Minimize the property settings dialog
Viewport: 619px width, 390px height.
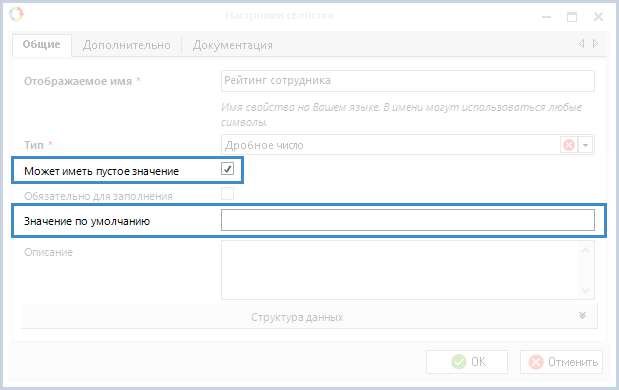[546, 17]
